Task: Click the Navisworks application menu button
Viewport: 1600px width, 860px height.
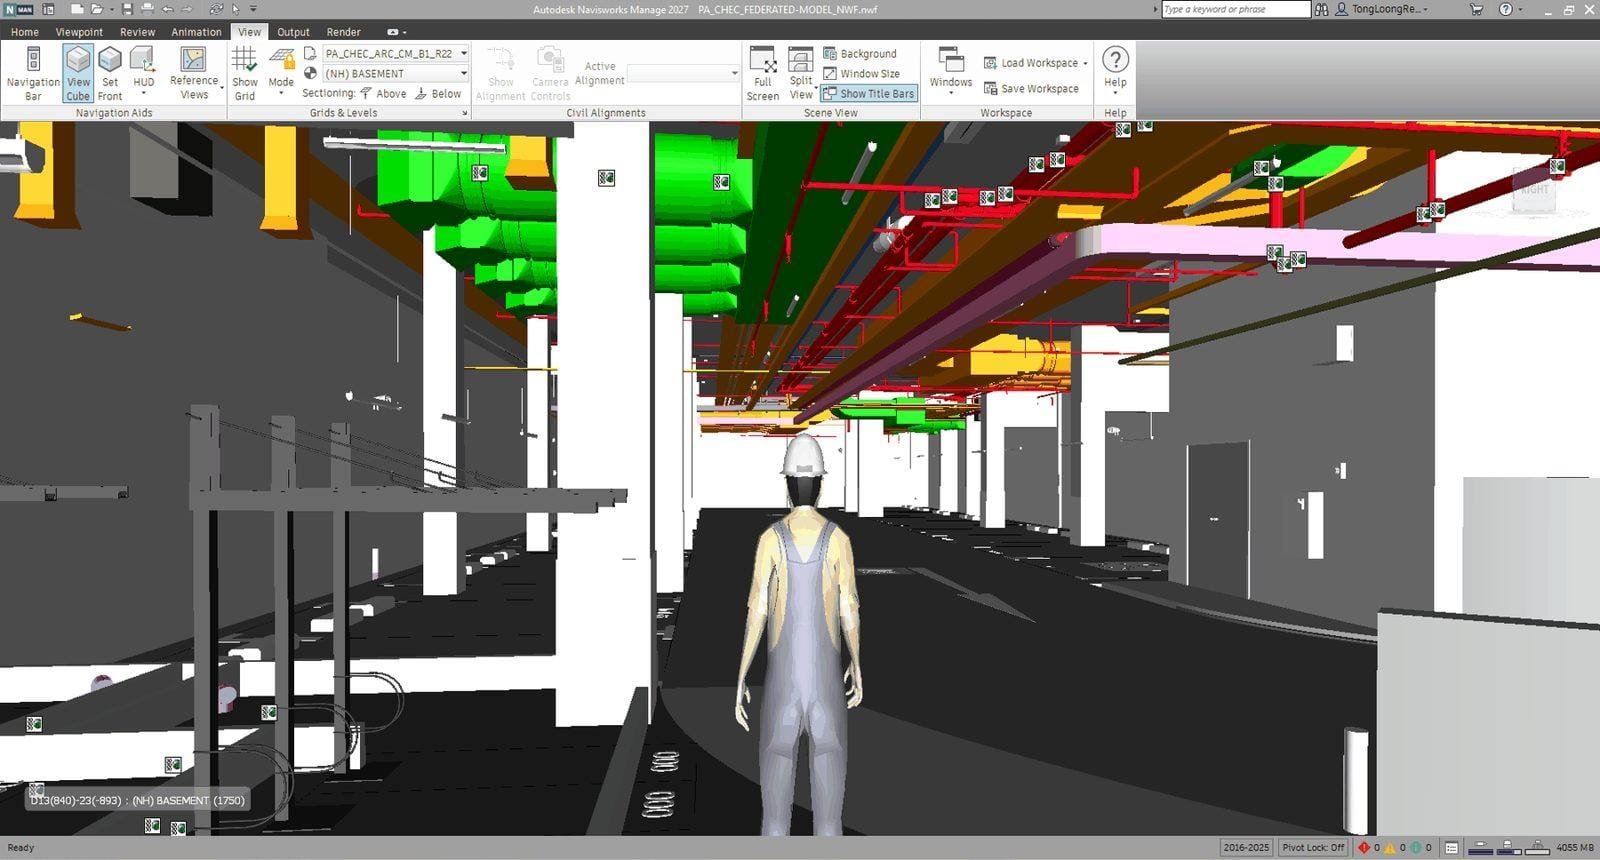Action: tap(19, 9)
